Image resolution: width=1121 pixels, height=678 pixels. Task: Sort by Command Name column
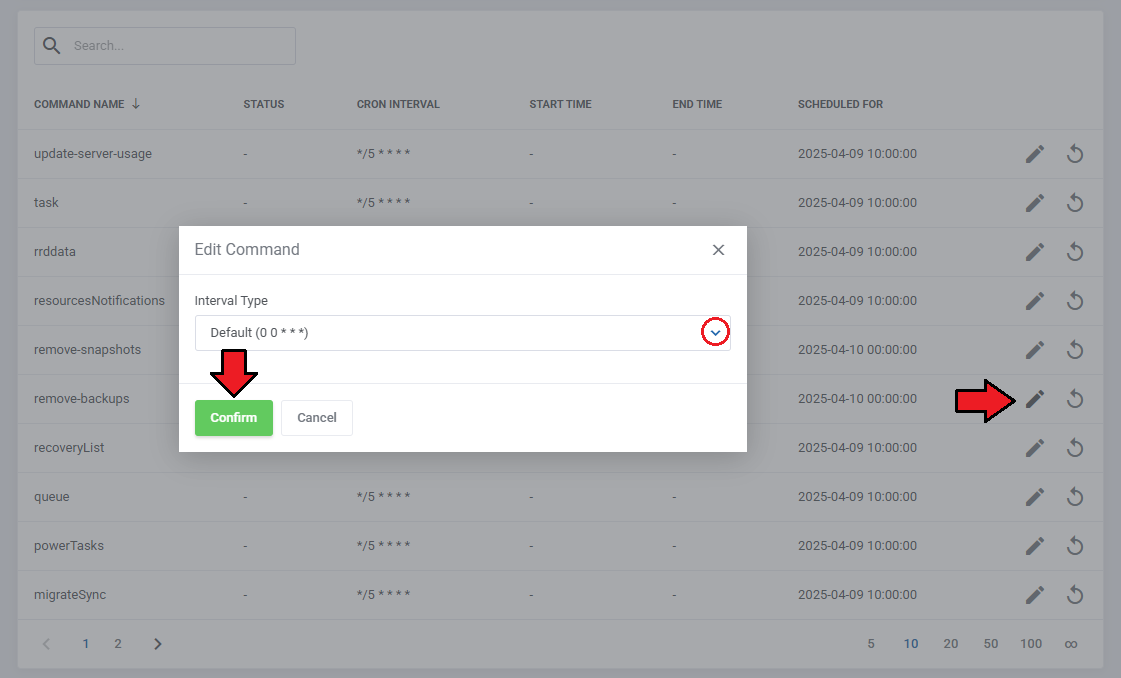click(x=87, y=104)
